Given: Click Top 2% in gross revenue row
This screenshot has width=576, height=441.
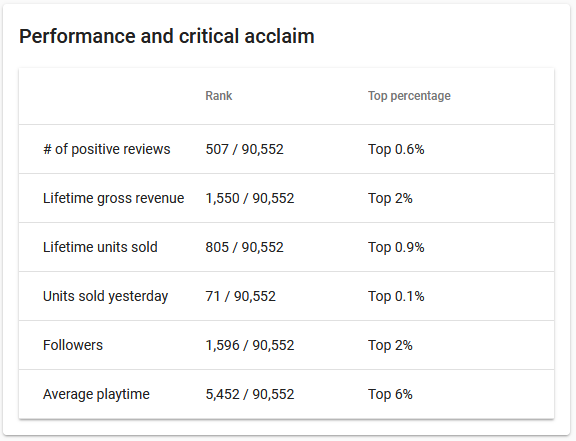Looking at the screenshot, I should [390, 198].
